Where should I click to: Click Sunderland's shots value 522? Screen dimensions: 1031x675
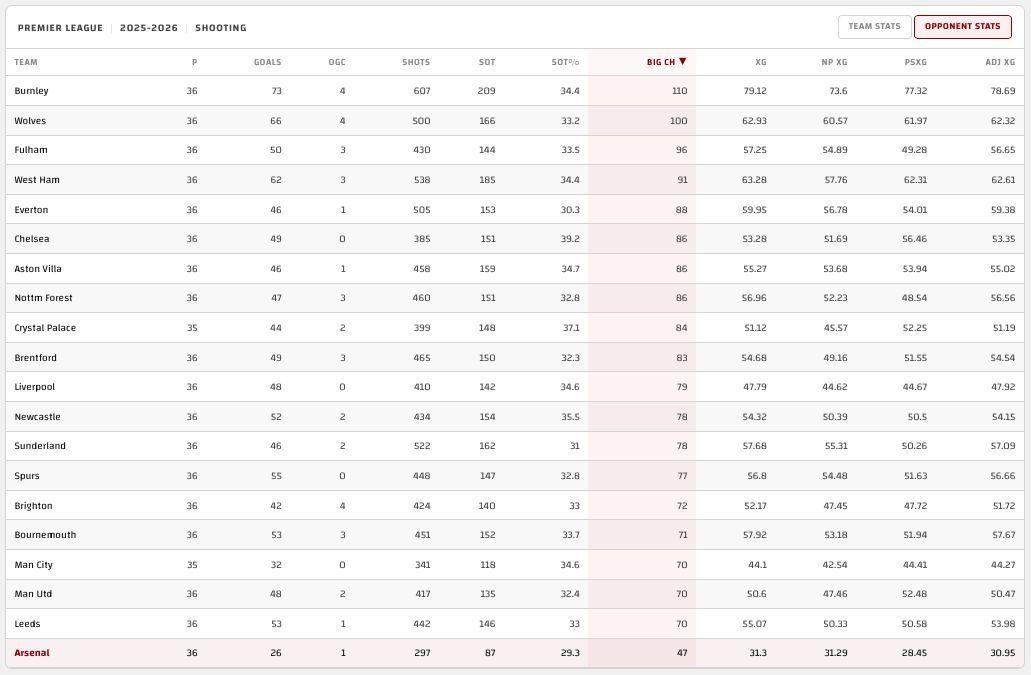pyautogui.click(x=422, y=446)
